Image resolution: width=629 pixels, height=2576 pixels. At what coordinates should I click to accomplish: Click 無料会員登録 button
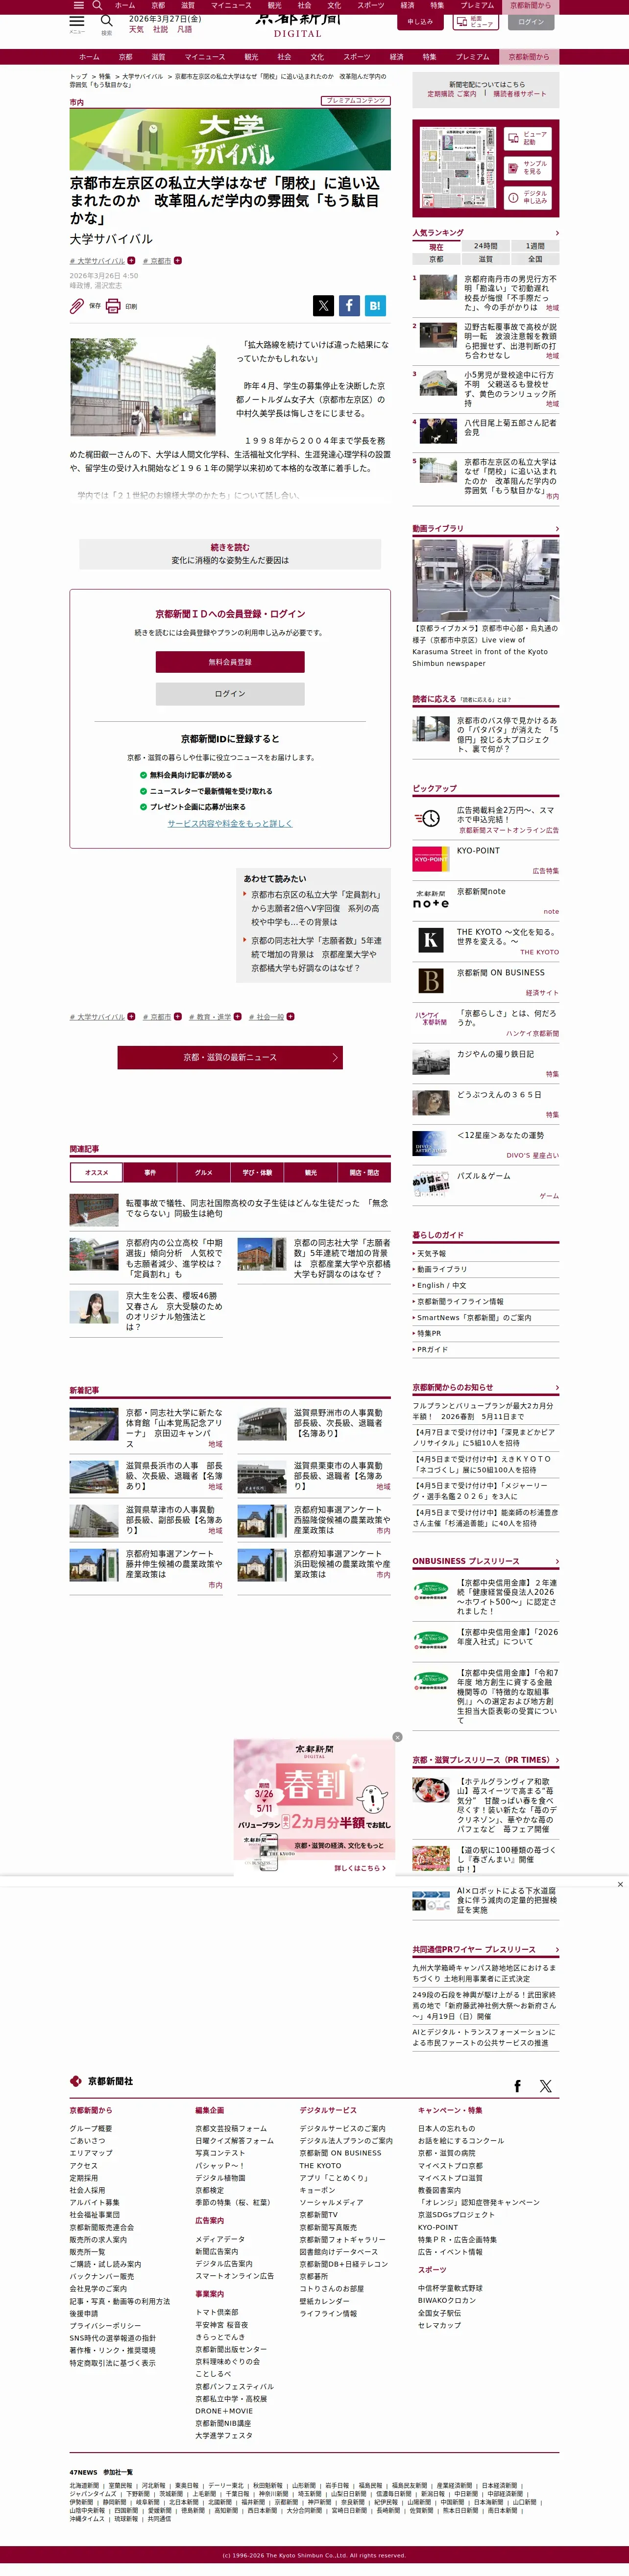pos(230,662)
